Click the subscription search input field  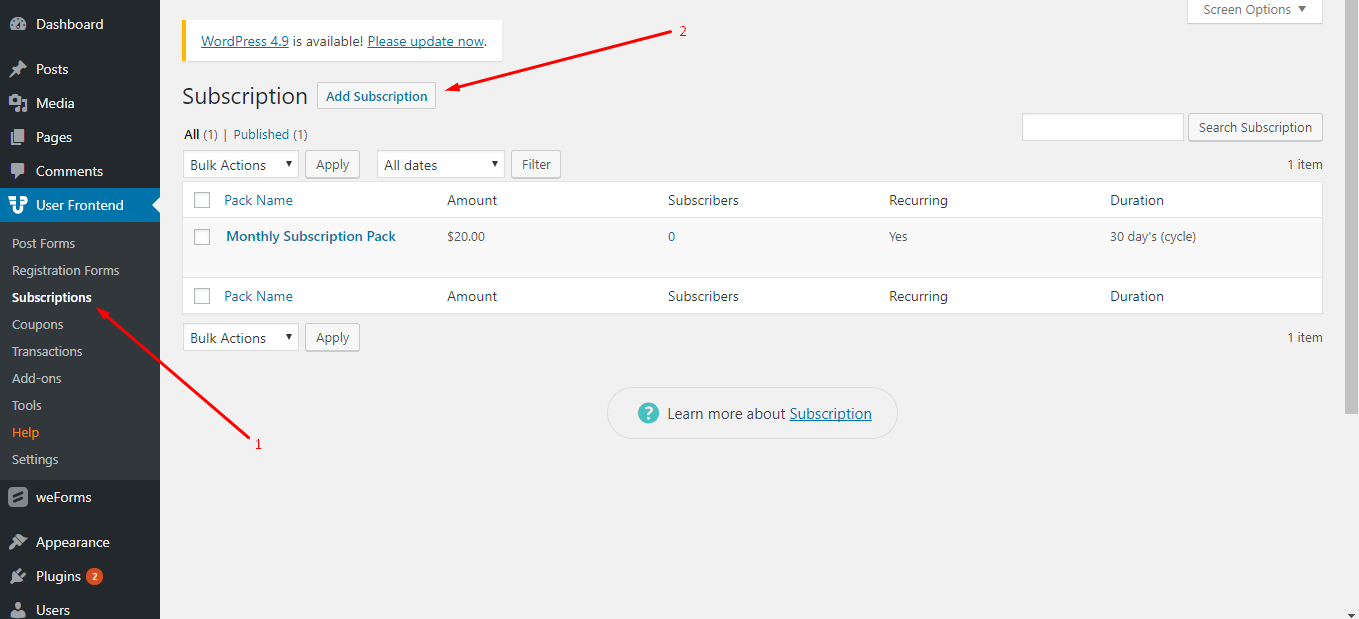pyautogui.click(x=1103, y=127)
